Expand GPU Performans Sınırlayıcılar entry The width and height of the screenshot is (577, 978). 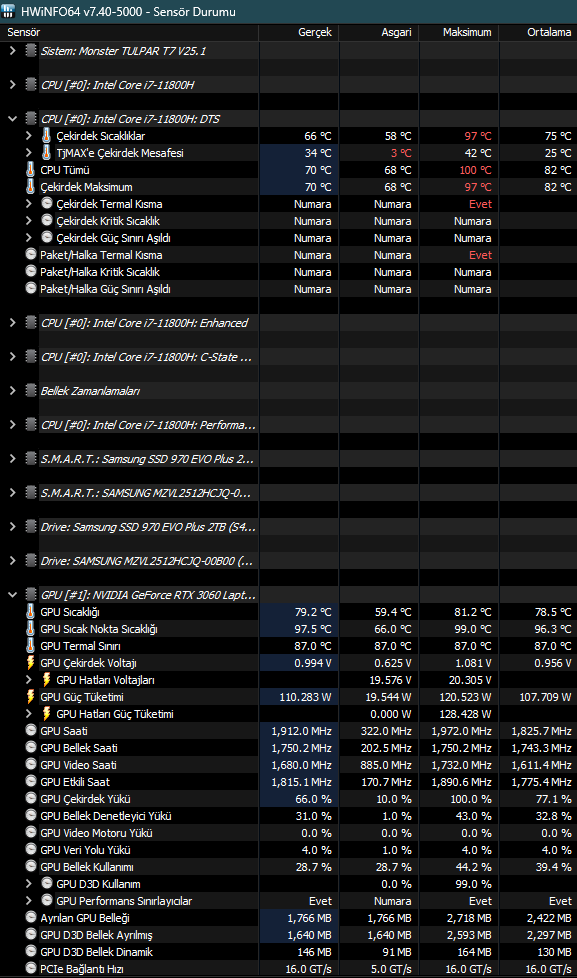[x=29, y=901]
